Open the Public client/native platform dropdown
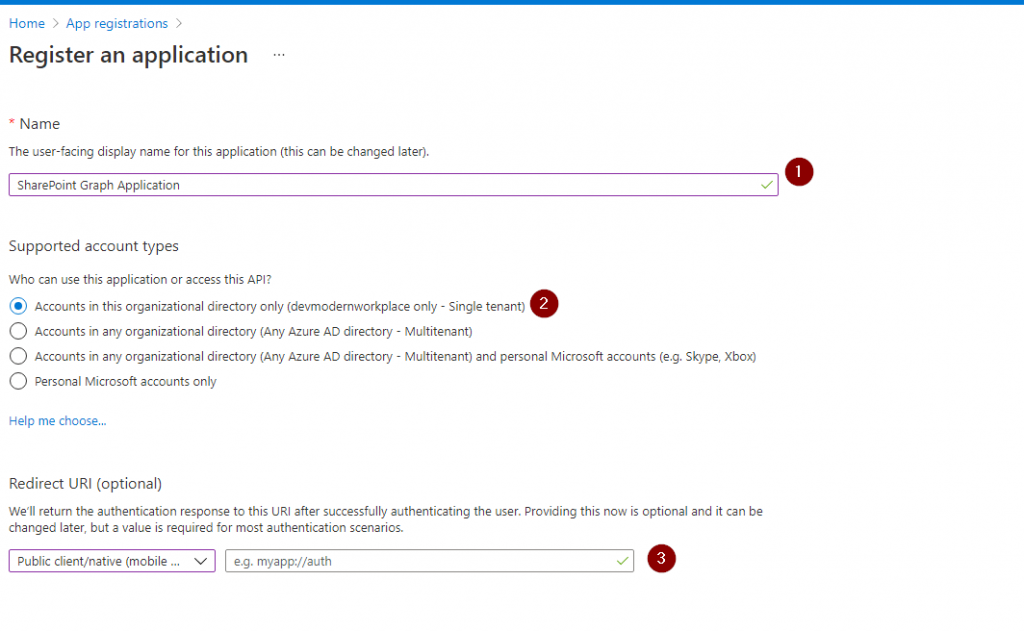Screen dimensions: 1024x631 click(110, 561)
